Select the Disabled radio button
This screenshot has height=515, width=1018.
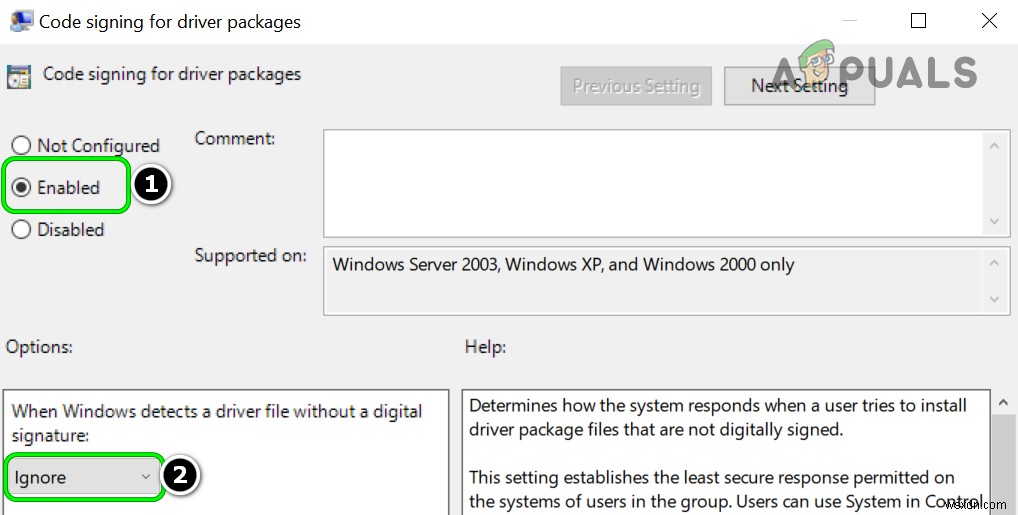[21, 229]
